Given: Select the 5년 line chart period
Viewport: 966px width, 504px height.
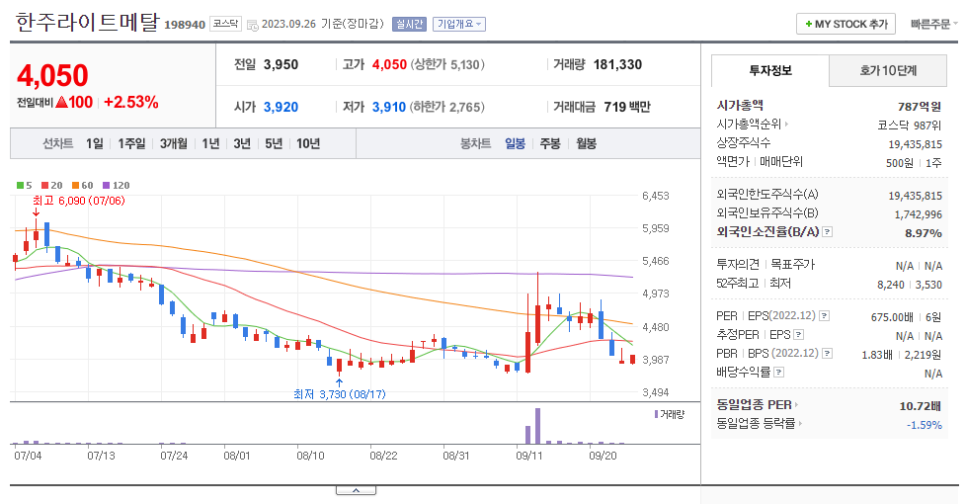Looking at the screenshot, I should pyautogui.click(x=274, y=144).
